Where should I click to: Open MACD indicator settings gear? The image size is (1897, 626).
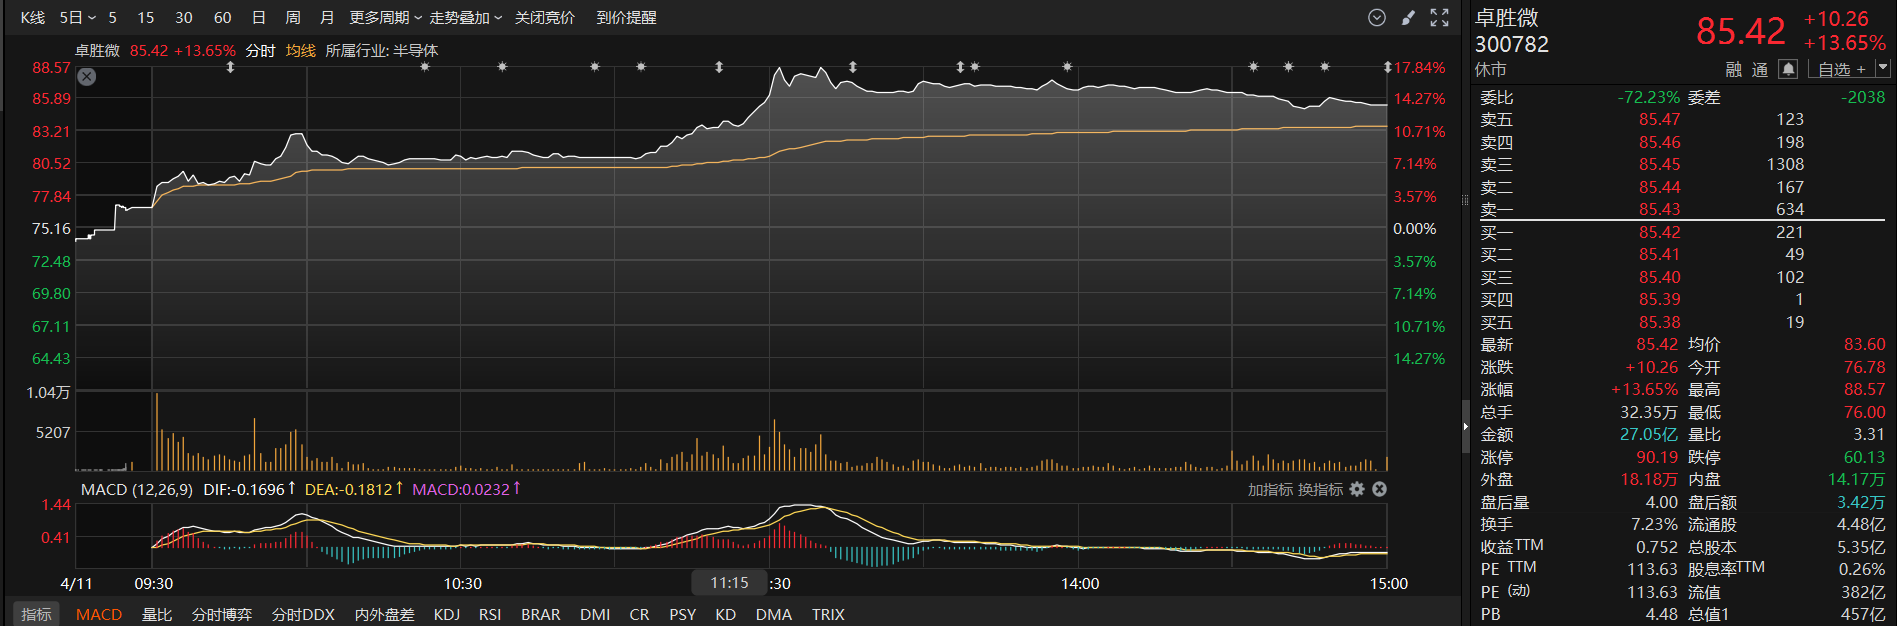(1357, 489)
